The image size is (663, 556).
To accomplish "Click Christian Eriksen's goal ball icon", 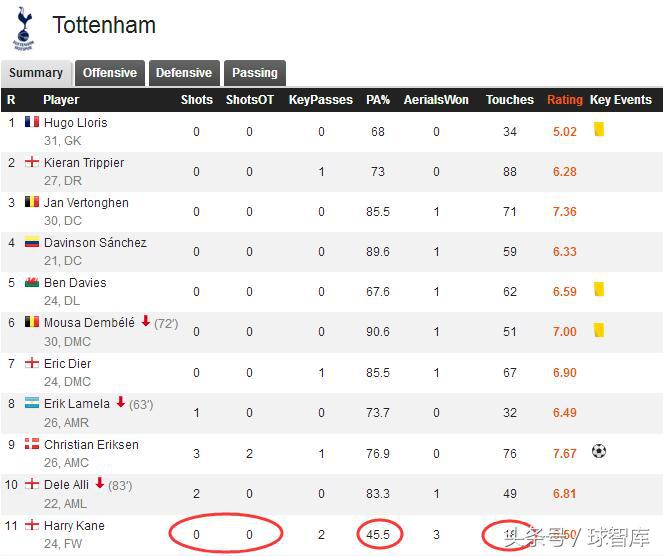I will [x=599, y=451].
